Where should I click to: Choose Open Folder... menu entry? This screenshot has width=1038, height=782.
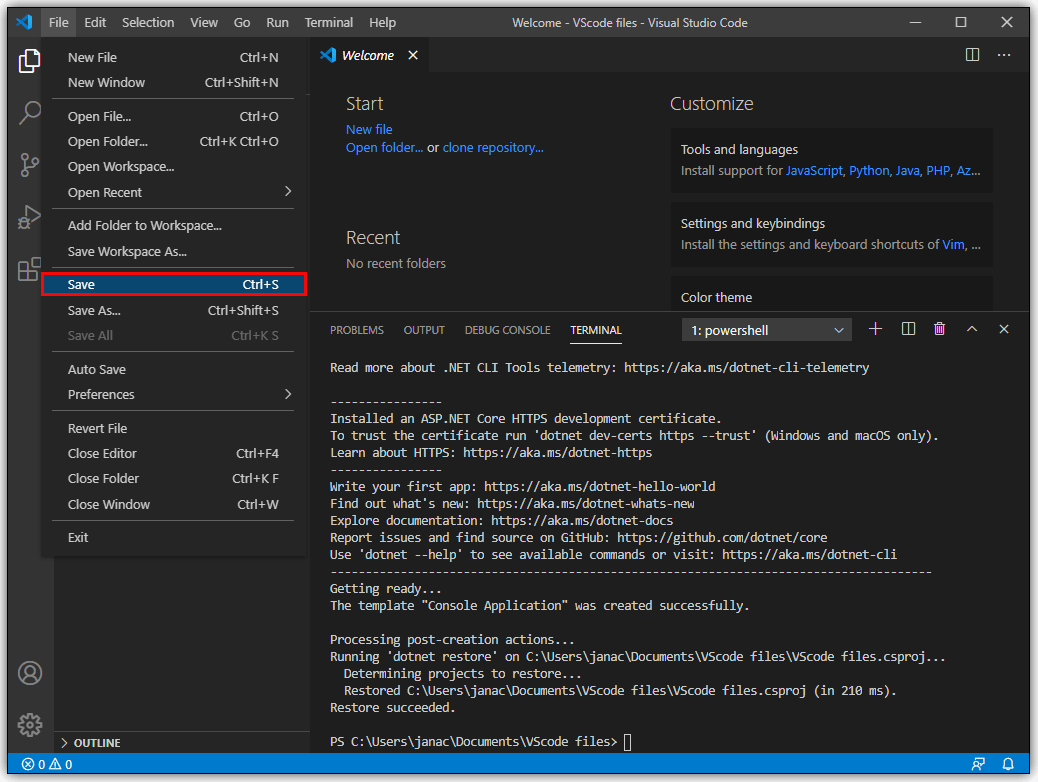pos(173,142)
